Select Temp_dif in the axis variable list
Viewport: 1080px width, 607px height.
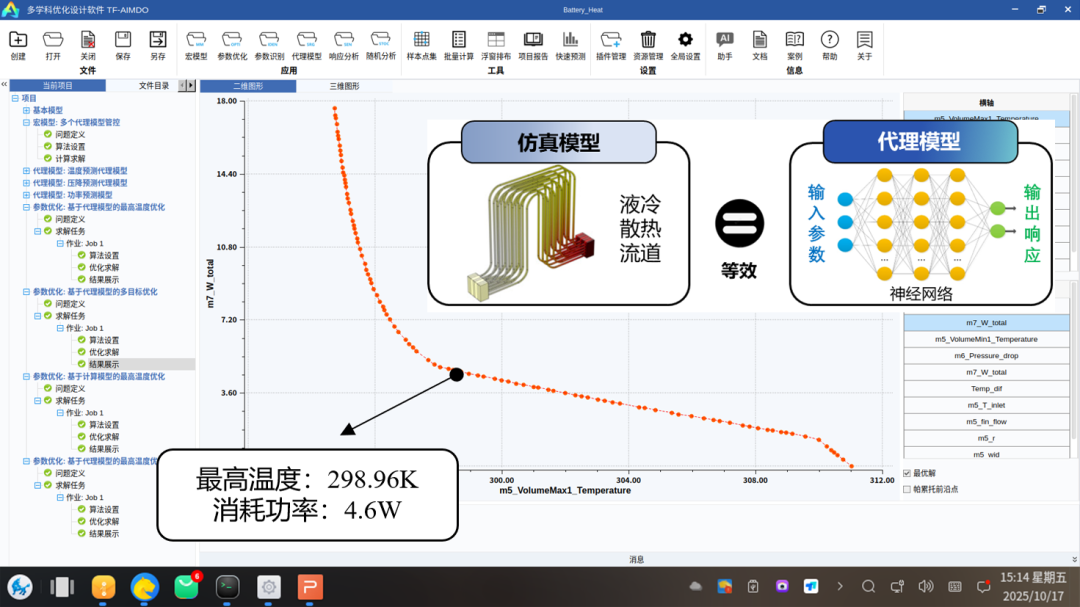(986, 389)
